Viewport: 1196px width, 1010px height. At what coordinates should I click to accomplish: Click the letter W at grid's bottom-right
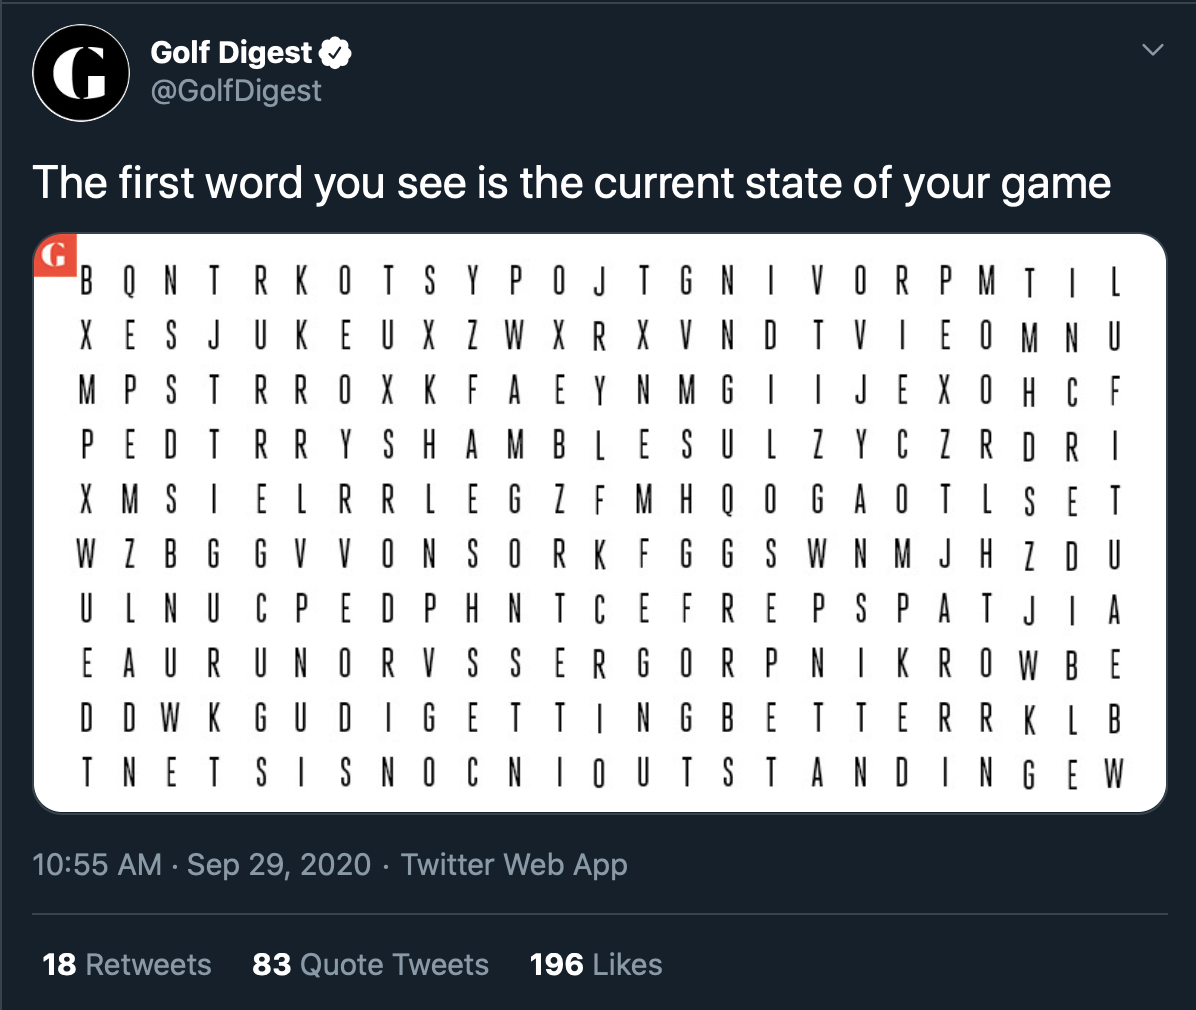(x=1114, y=774)
